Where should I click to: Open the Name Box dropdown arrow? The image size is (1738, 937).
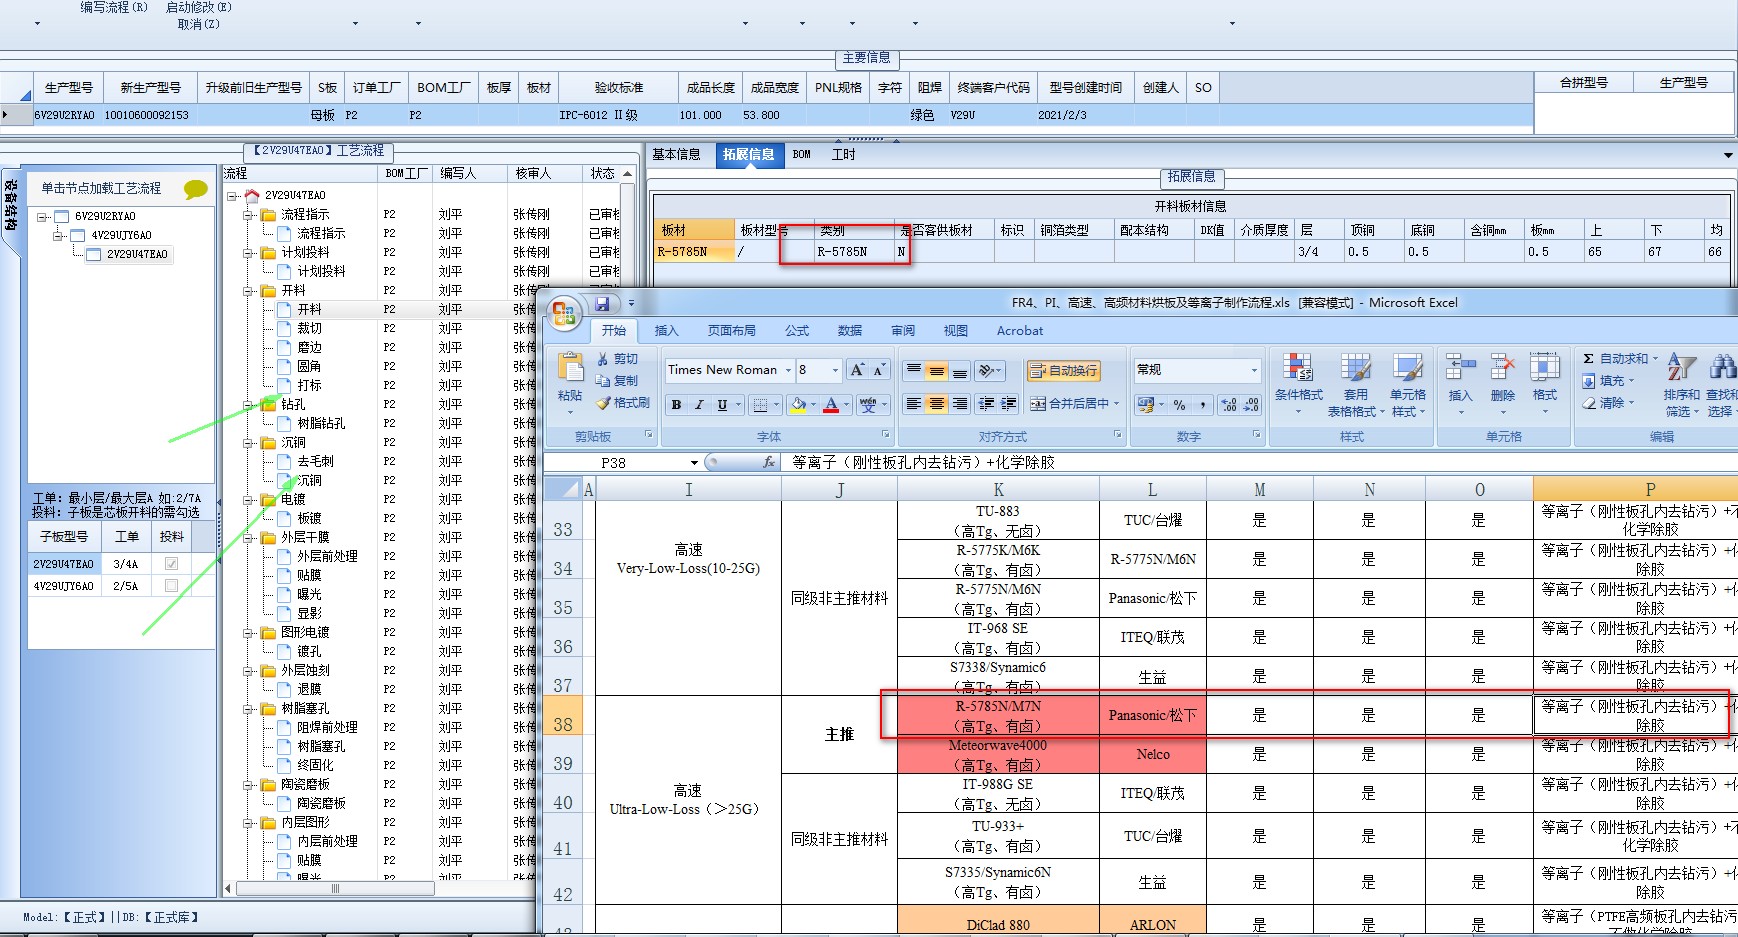pos(694,463)
